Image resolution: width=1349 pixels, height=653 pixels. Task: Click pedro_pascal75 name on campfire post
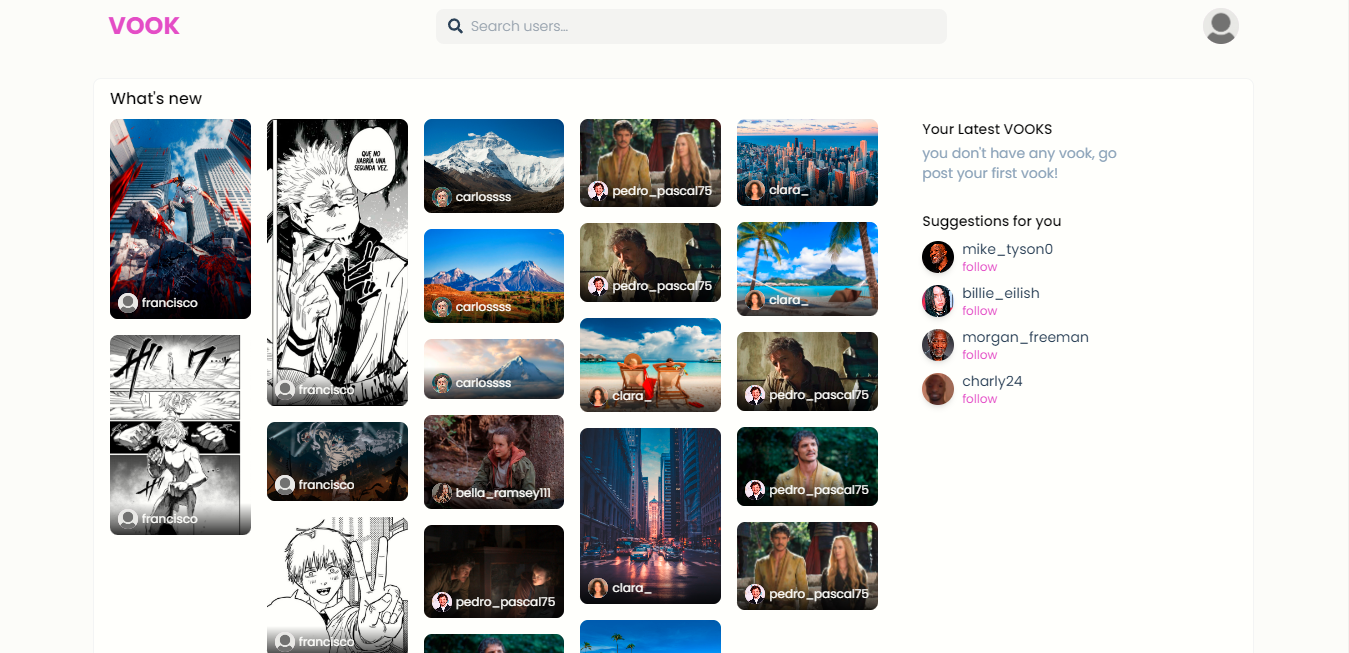tap(505, 602)
